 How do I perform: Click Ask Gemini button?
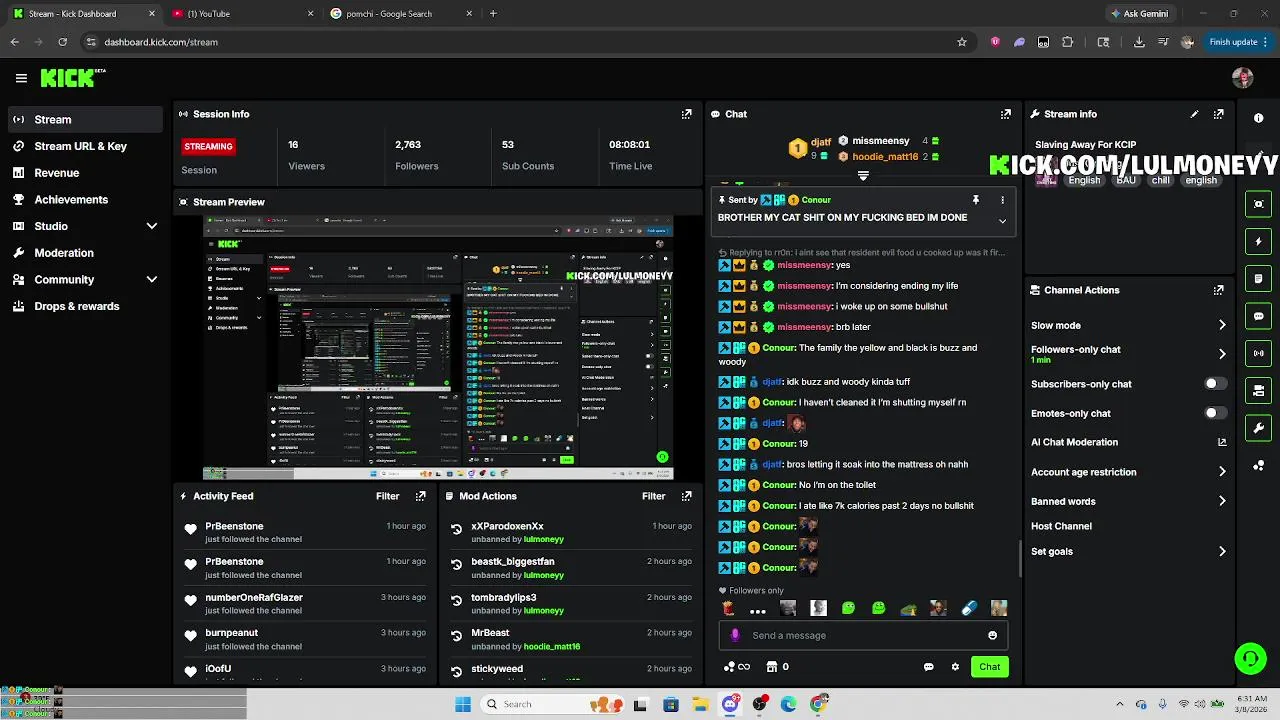pos(1139,14)
